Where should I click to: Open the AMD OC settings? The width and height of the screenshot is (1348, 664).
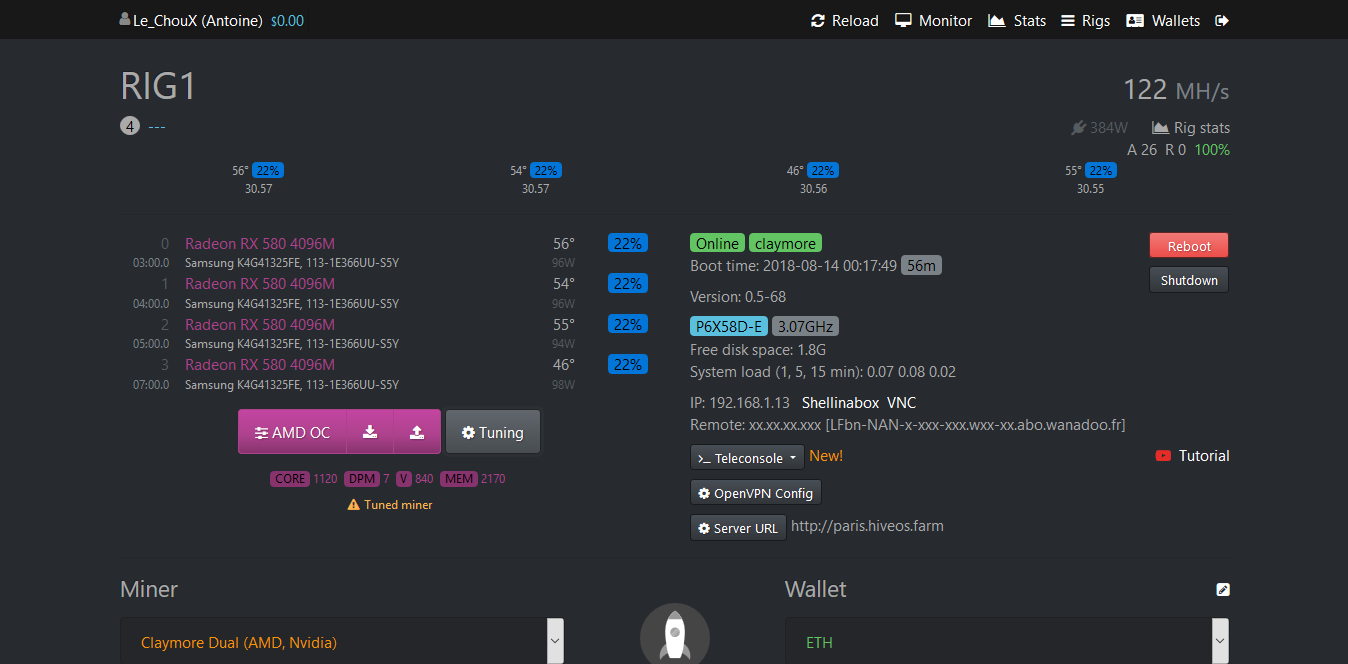pos(292,432)
